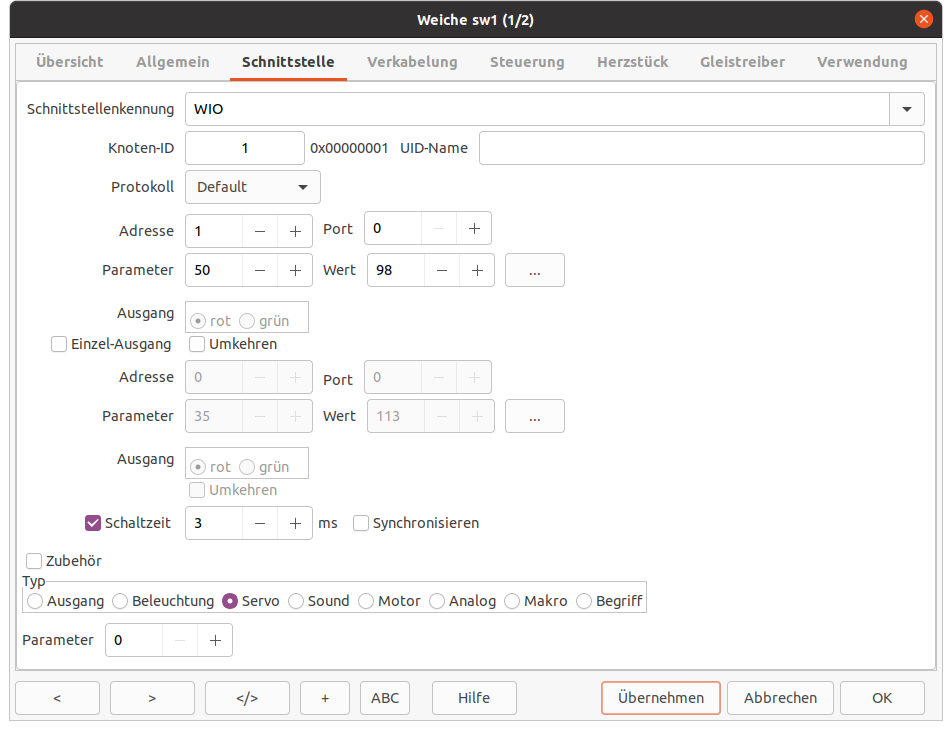The image size is (952, 730).
Task: Click into the UID-Name text field
Action: click(701, 148)
